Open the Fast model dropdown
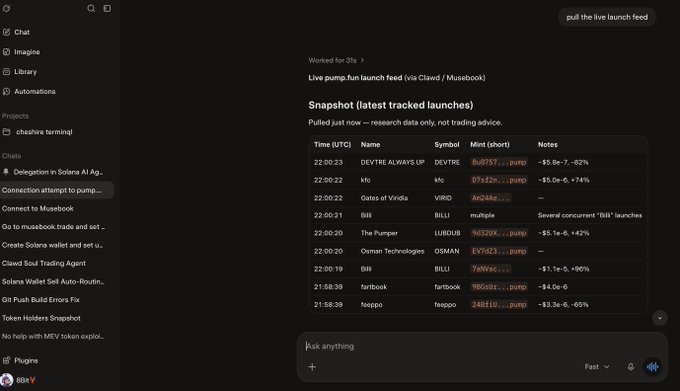 597,367
